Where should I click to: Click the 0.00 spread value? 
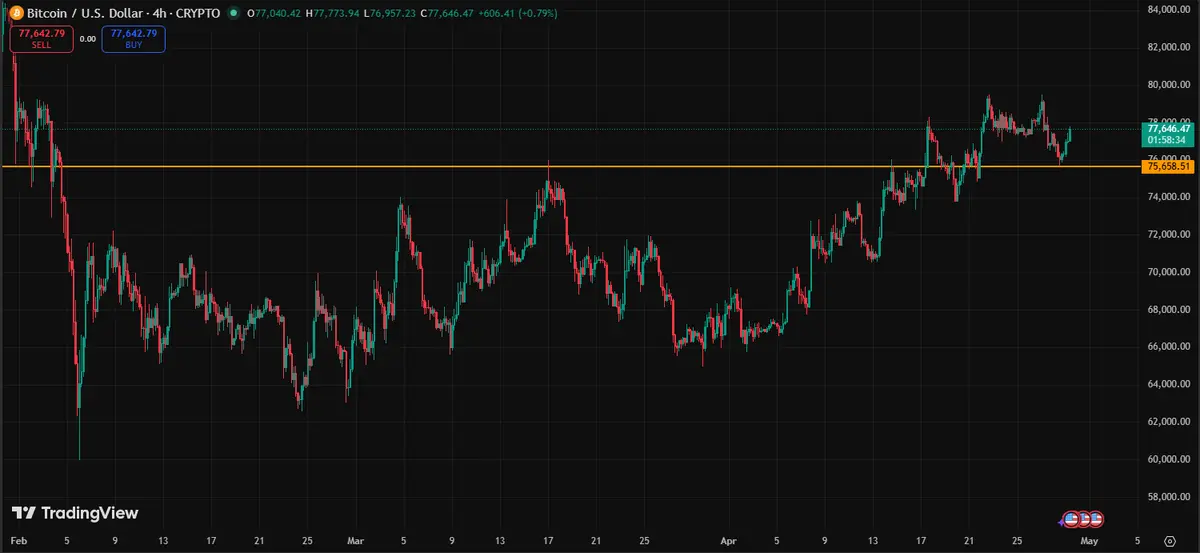(87, 39)
